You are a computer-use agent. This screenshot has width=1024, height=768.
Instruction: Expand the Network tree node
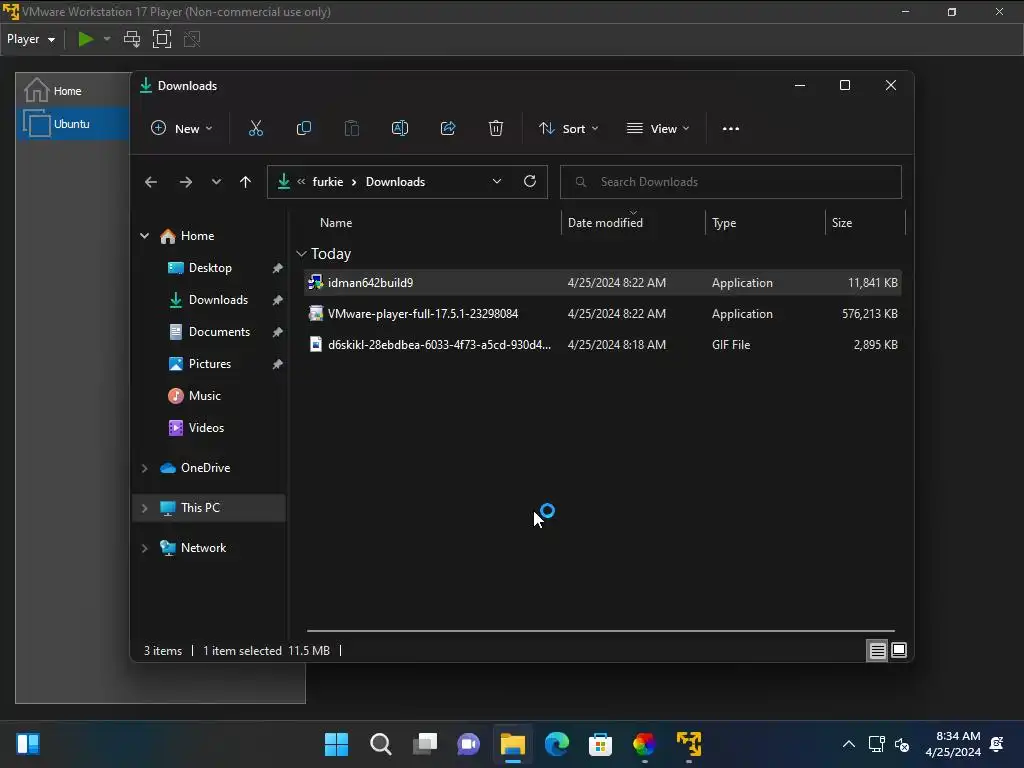coord(144,549)
